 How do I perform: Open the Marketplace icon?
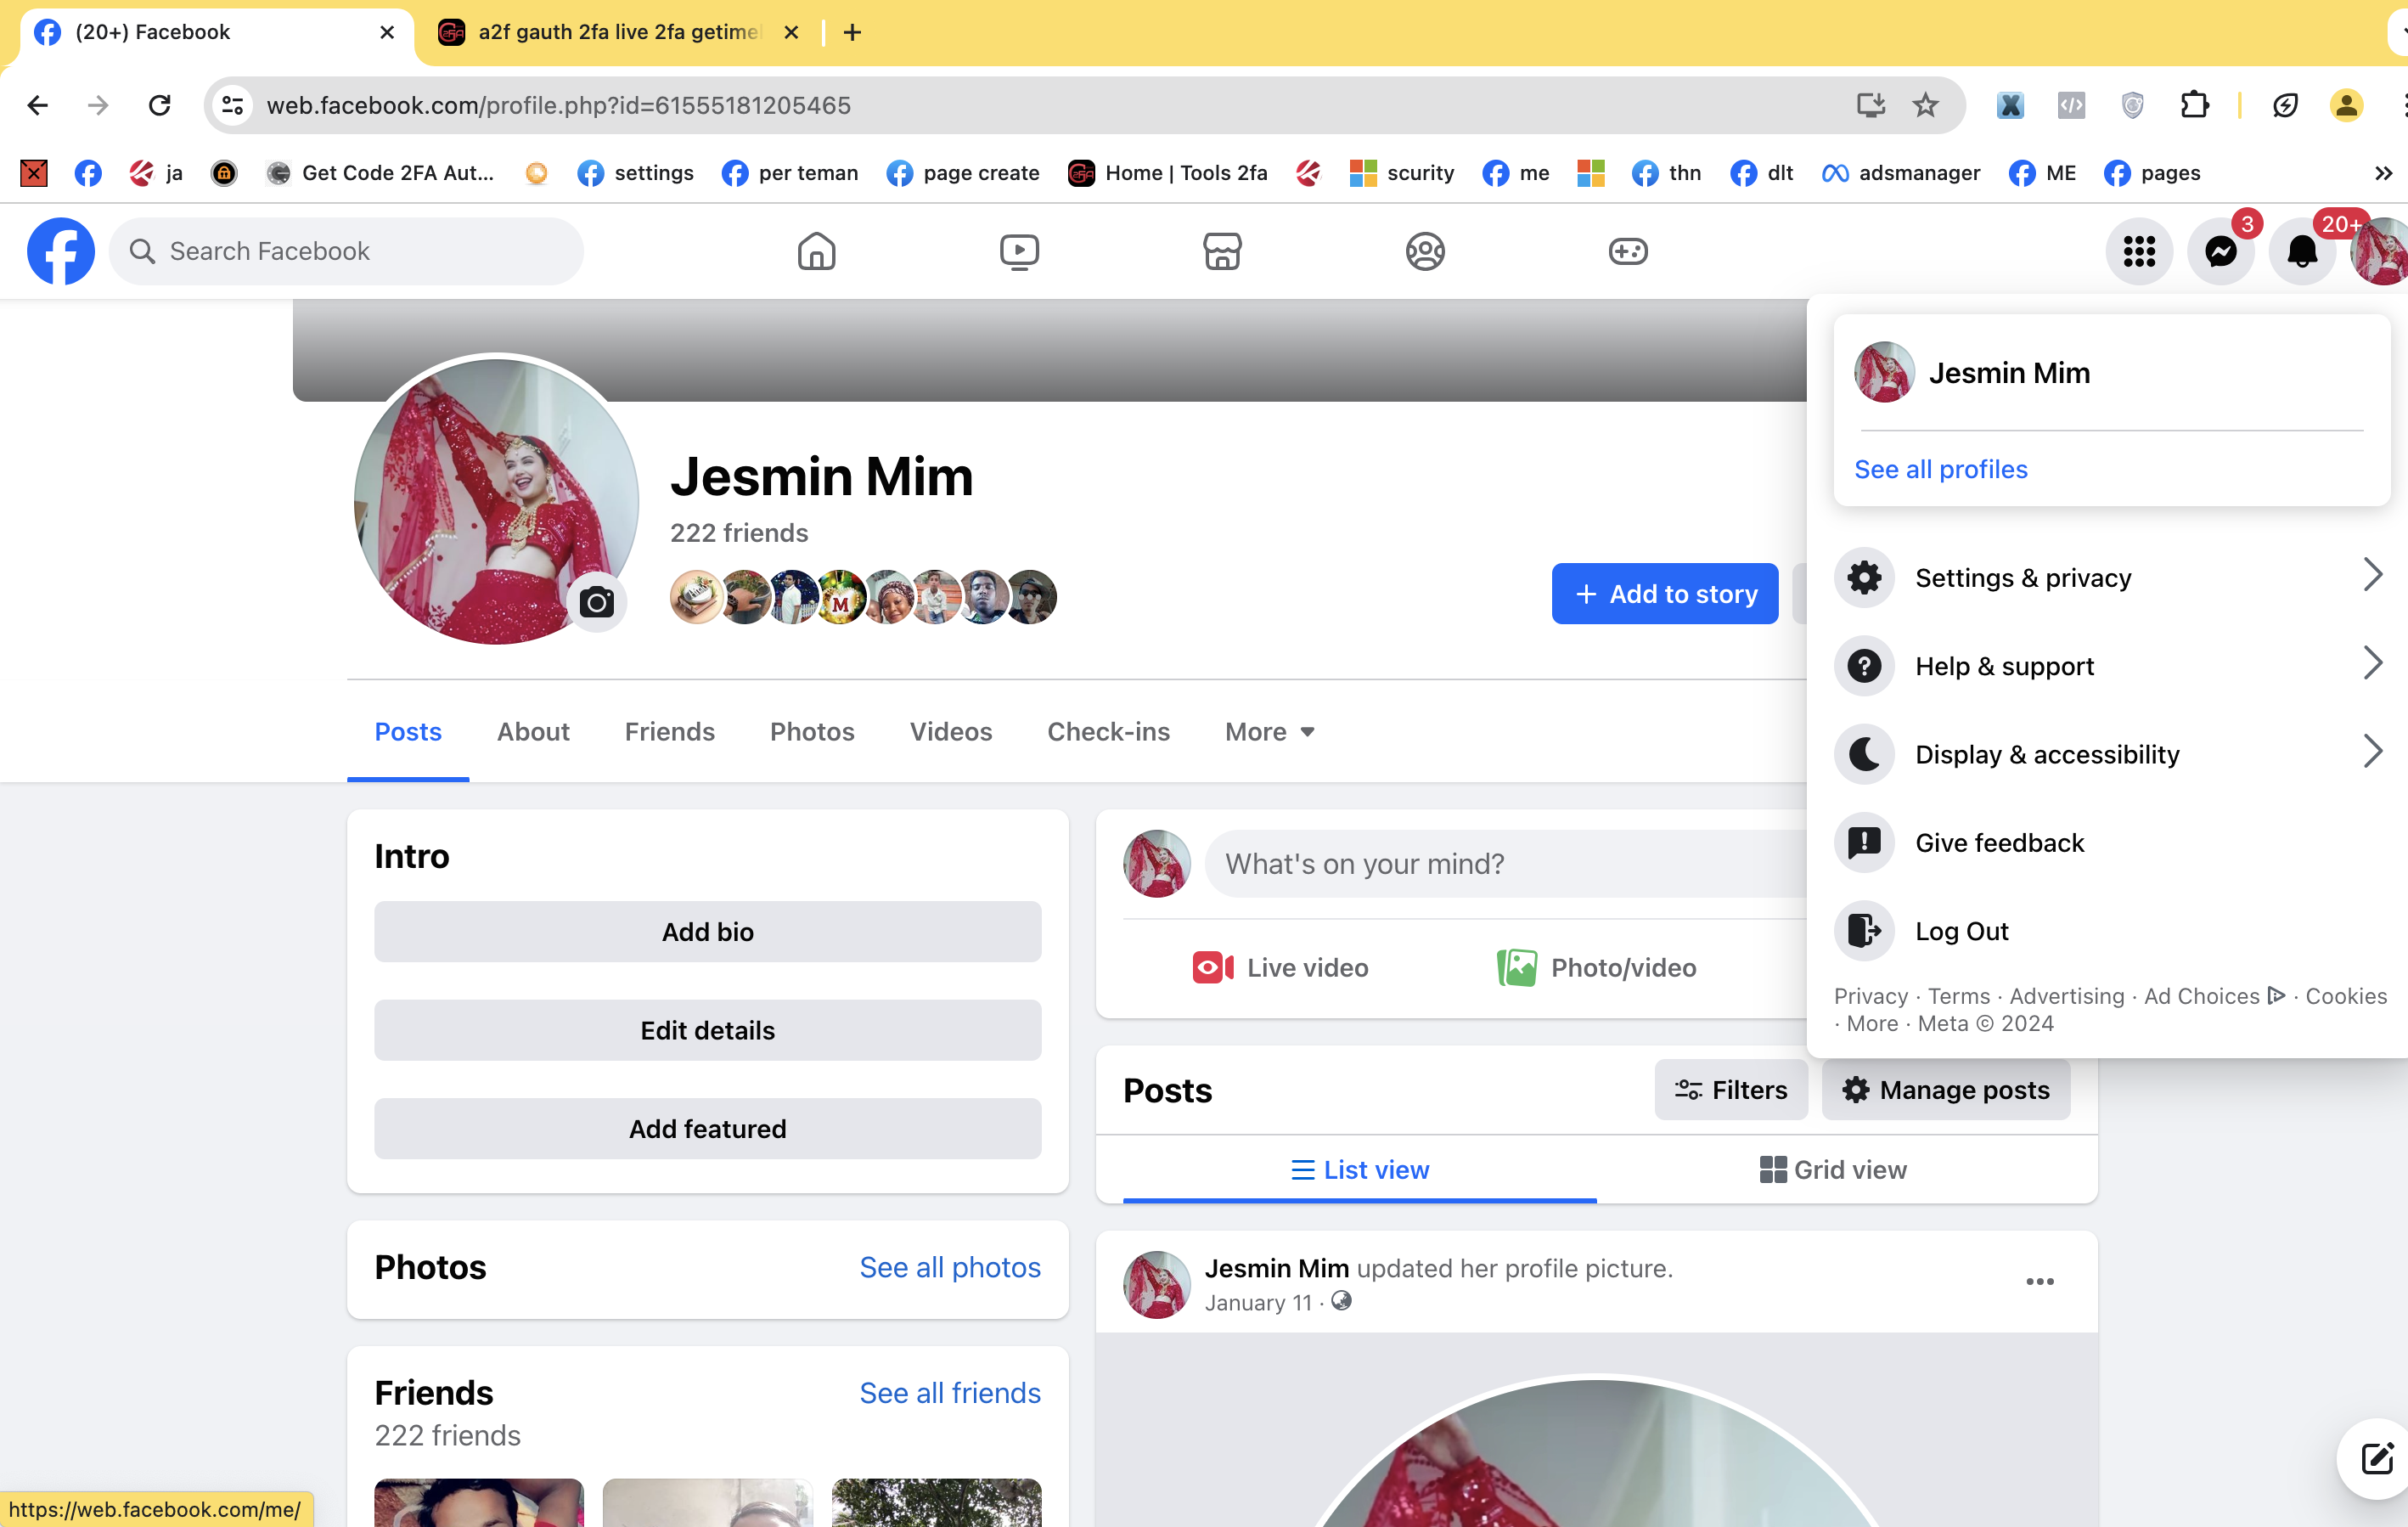[1222, 251]
